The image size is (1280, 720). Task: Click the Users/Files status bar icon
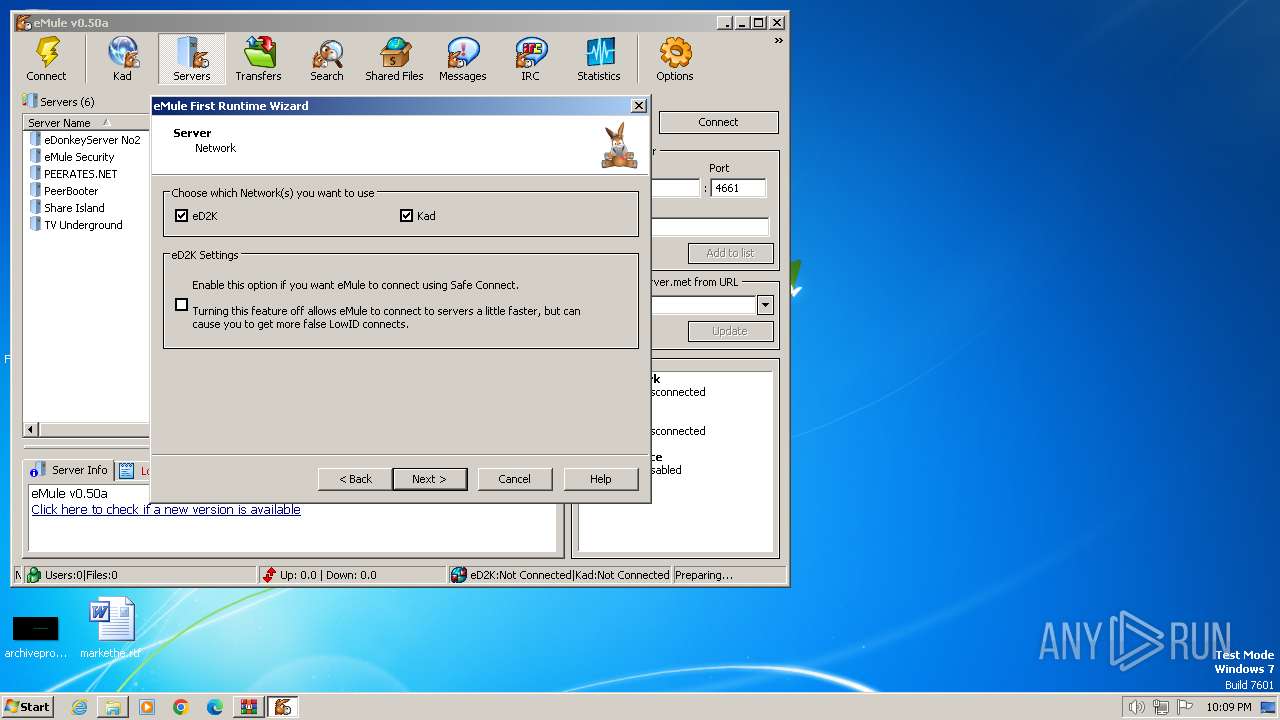(34, 575)
